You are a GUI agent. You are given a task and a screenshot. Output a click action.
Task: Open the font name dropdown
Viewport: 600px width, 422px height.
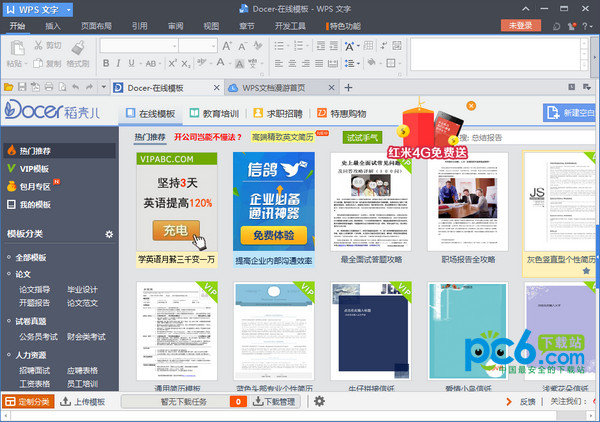pos(174,46)
